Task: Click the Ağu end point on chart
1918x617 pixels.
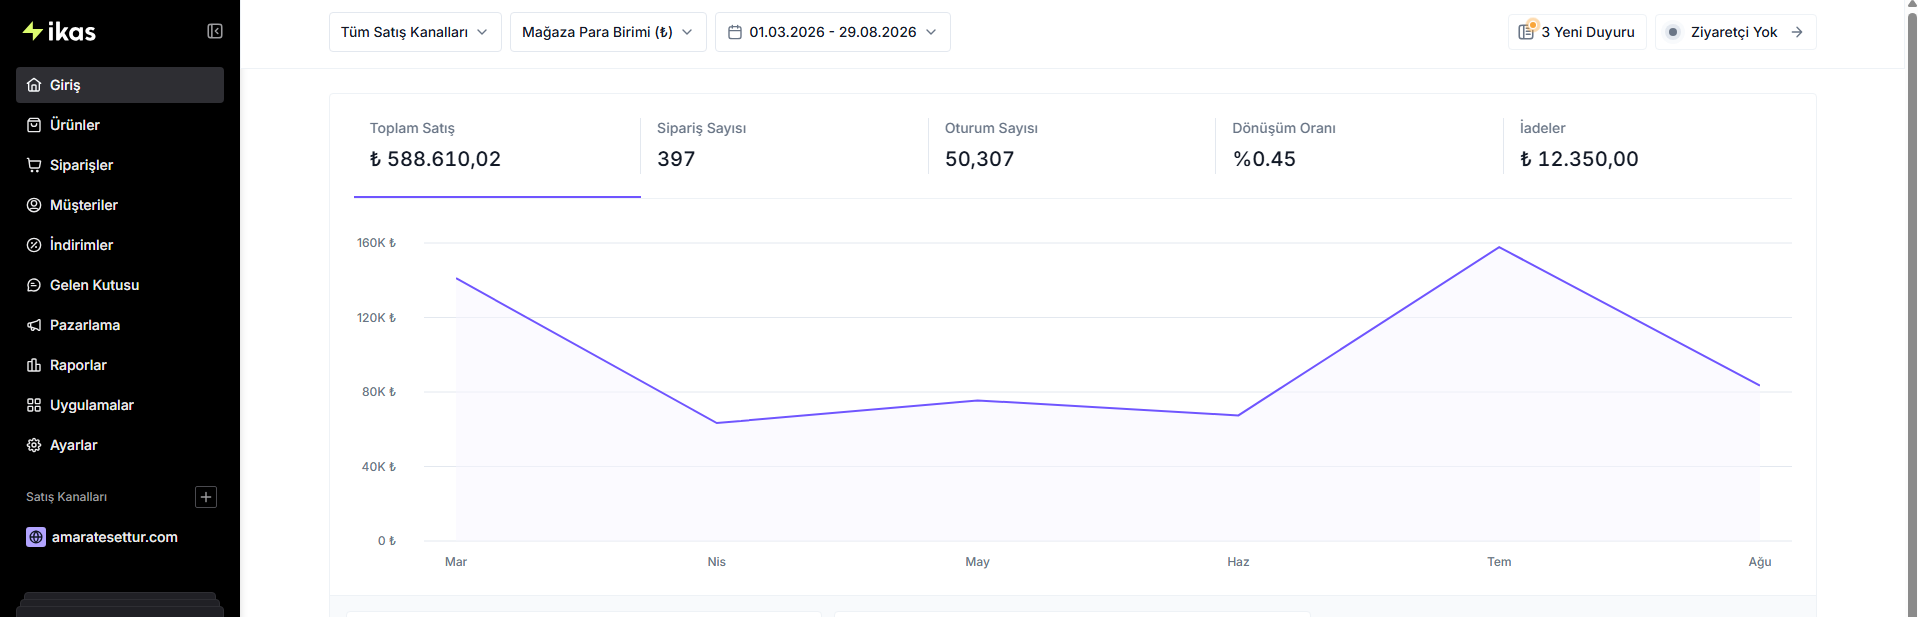Action: pos(1759,385)
